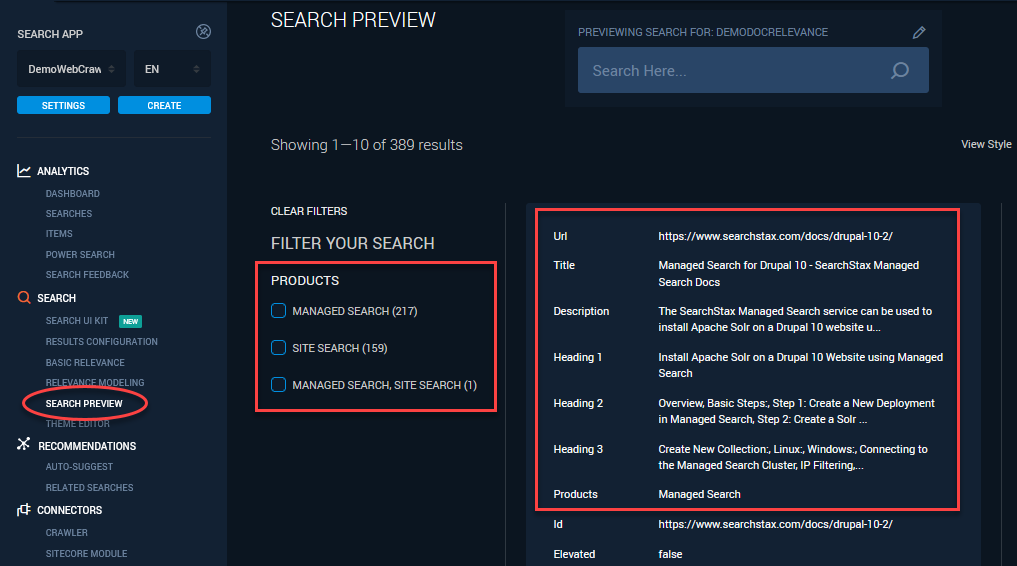Click the Heading 1 value 'Install Apache Solr'
This screenshot has height=566, width=1017.
pos(800,365)
